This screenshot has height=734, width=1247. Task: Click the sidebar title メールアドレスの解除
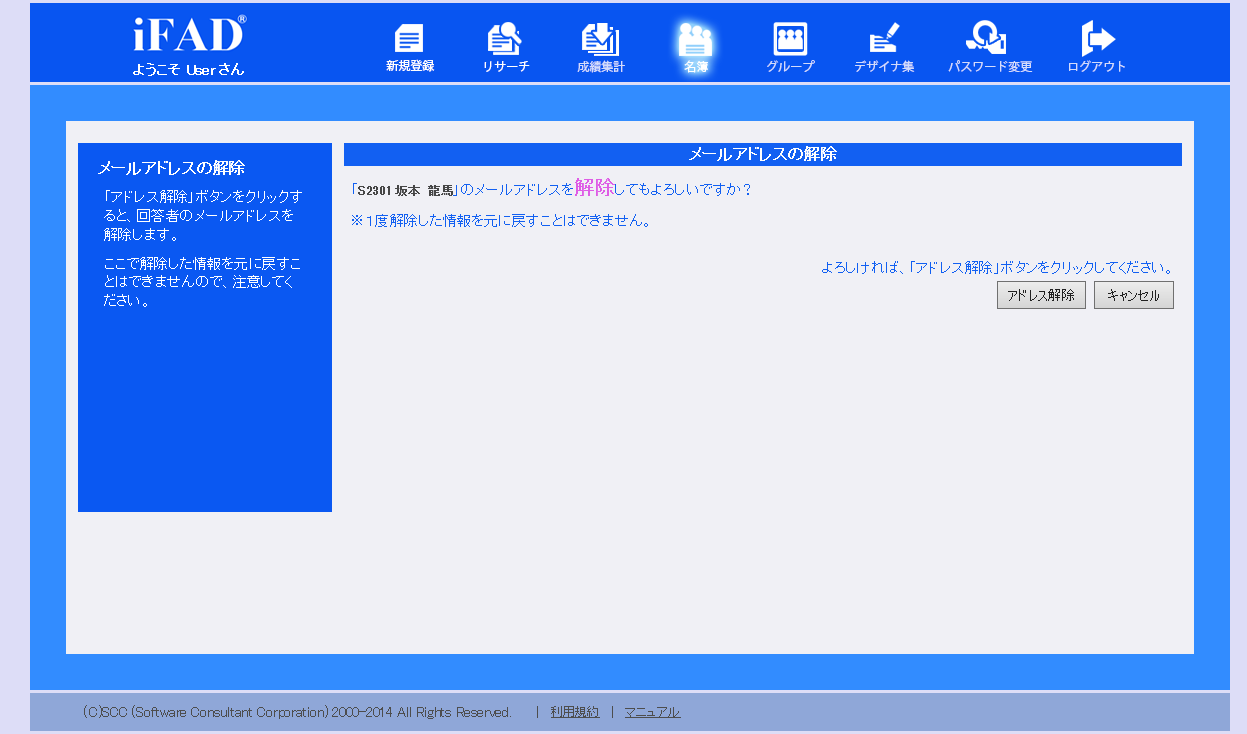point(171,168)
